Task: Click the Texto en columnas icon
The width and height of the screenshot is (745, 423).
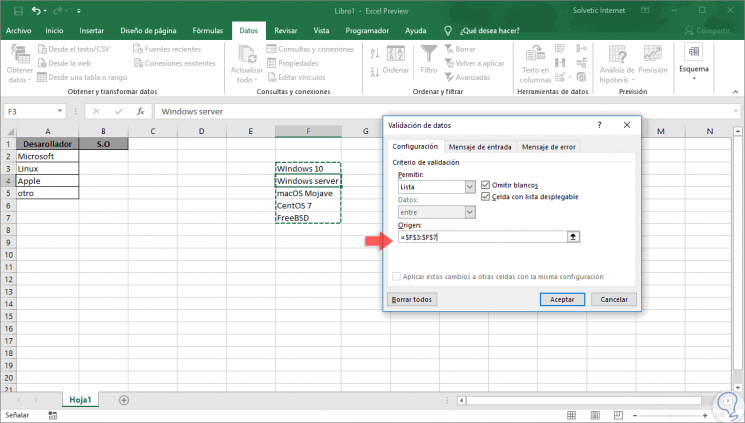Action: click(x=535, y=53)
